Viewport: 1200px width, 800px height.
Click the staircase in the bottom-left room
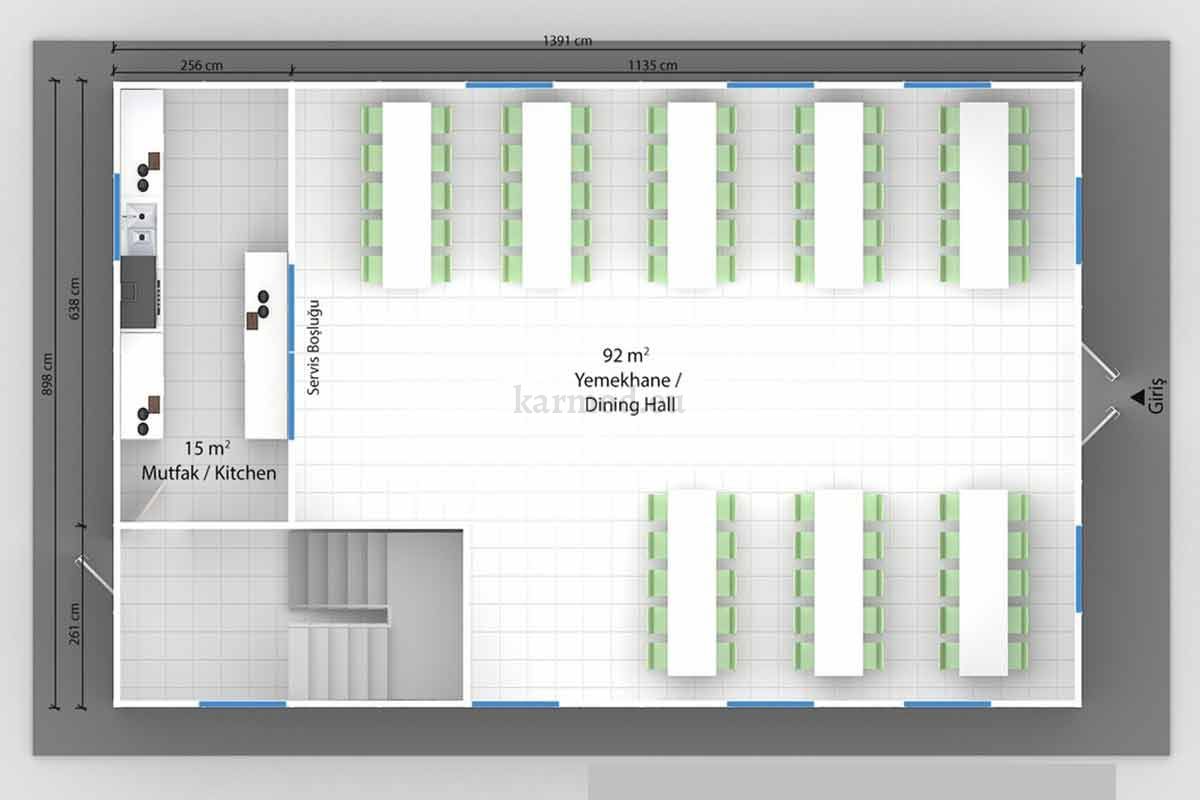340,615
